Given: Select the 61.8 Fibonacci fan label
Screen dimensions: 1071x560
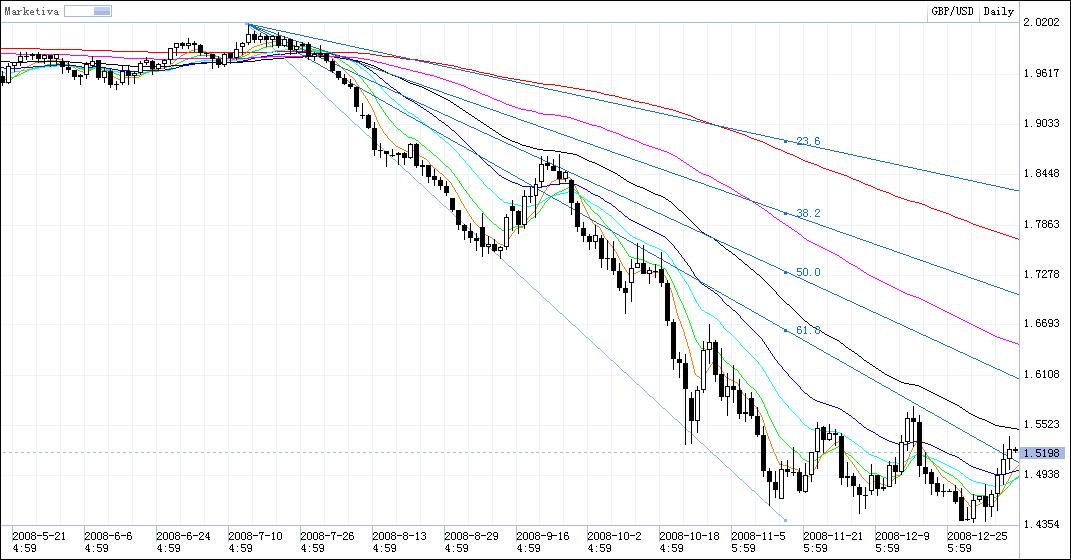Looking at the screenshot, I should click(808, 330).
